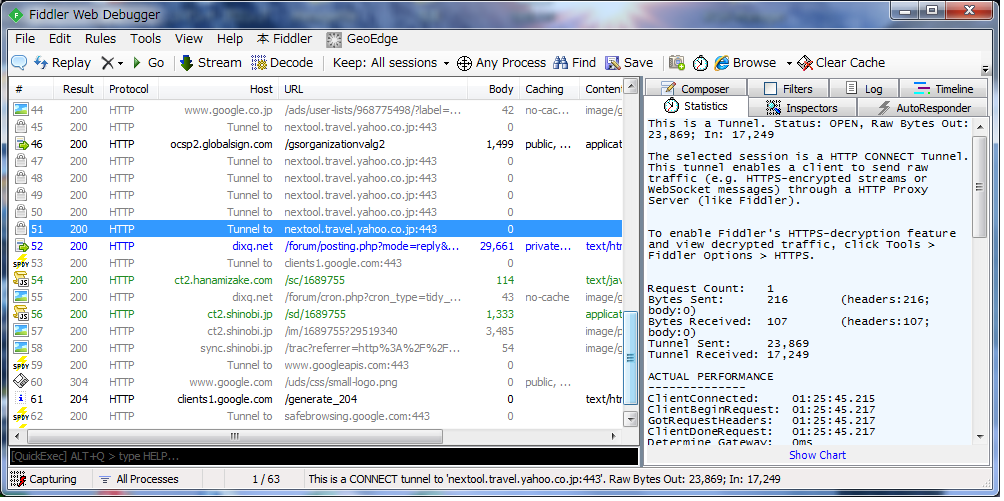1004x501 pixels.
Task: Click the Any Process target icon
Action: (x=464, y=63)
